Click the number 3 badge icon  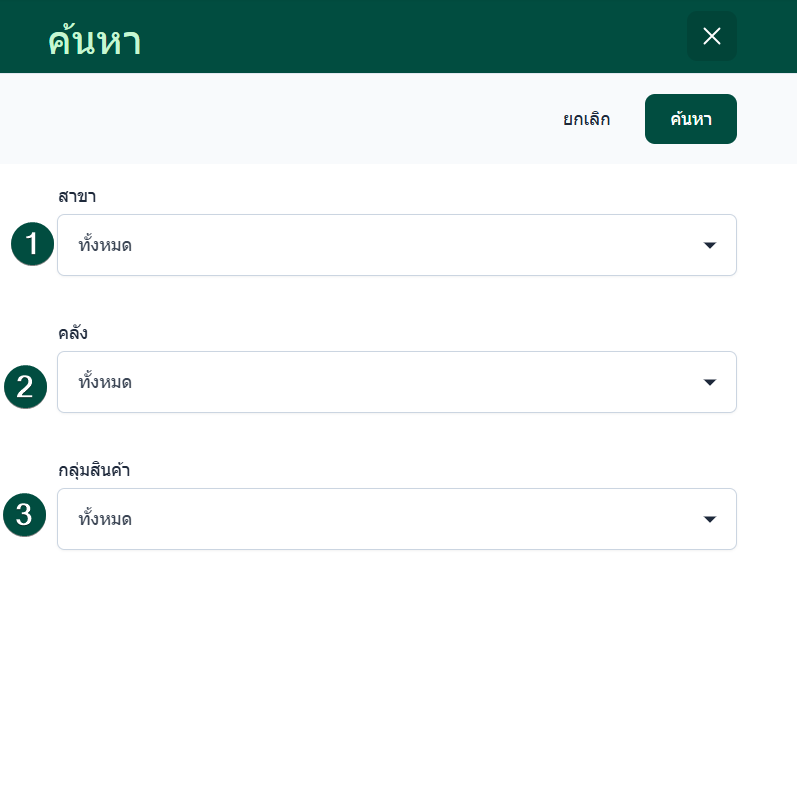pos(25,515)
